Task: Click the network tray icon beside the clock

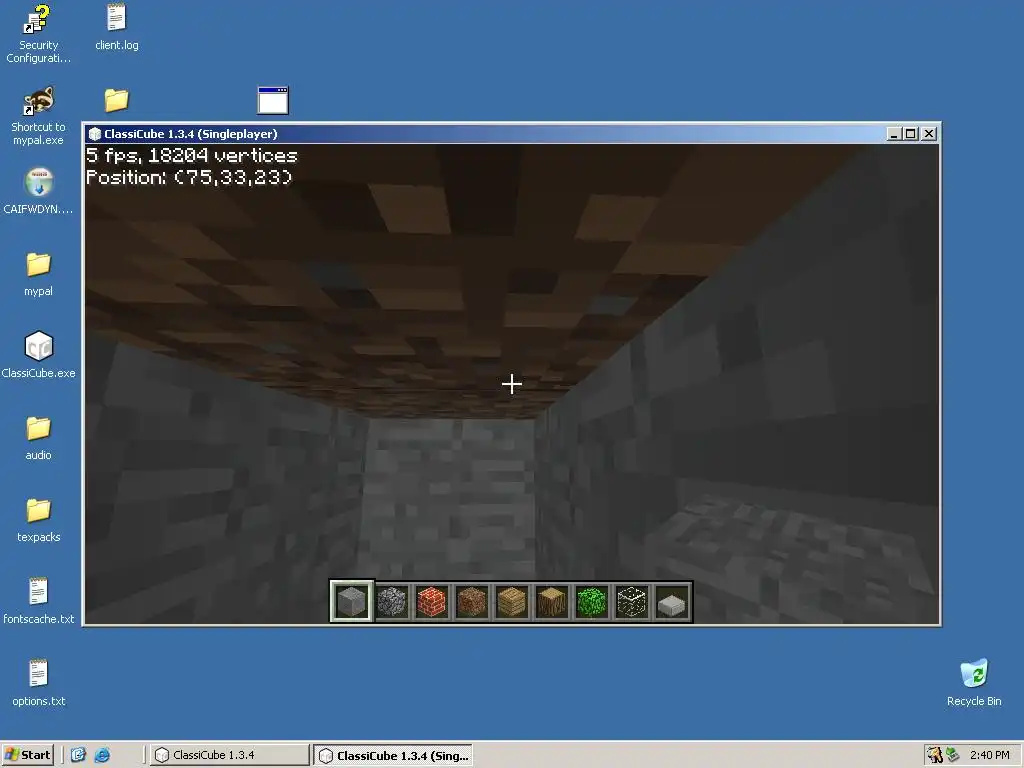Action: (x=953, y=755)
